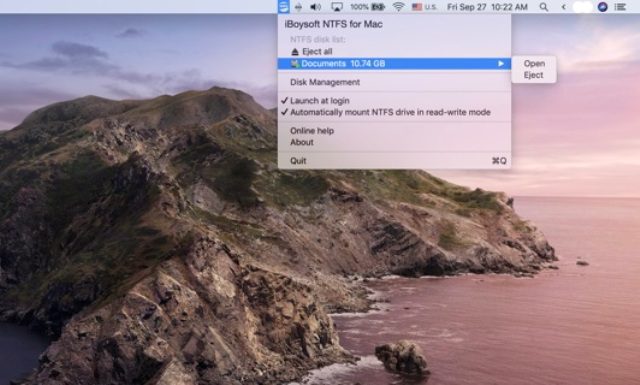Image resolution: width=640 pixels, height=385 pixels.
Task: Open Spotlight search magnifier icon
Action: pyautogui.click(x=544, y=7)
